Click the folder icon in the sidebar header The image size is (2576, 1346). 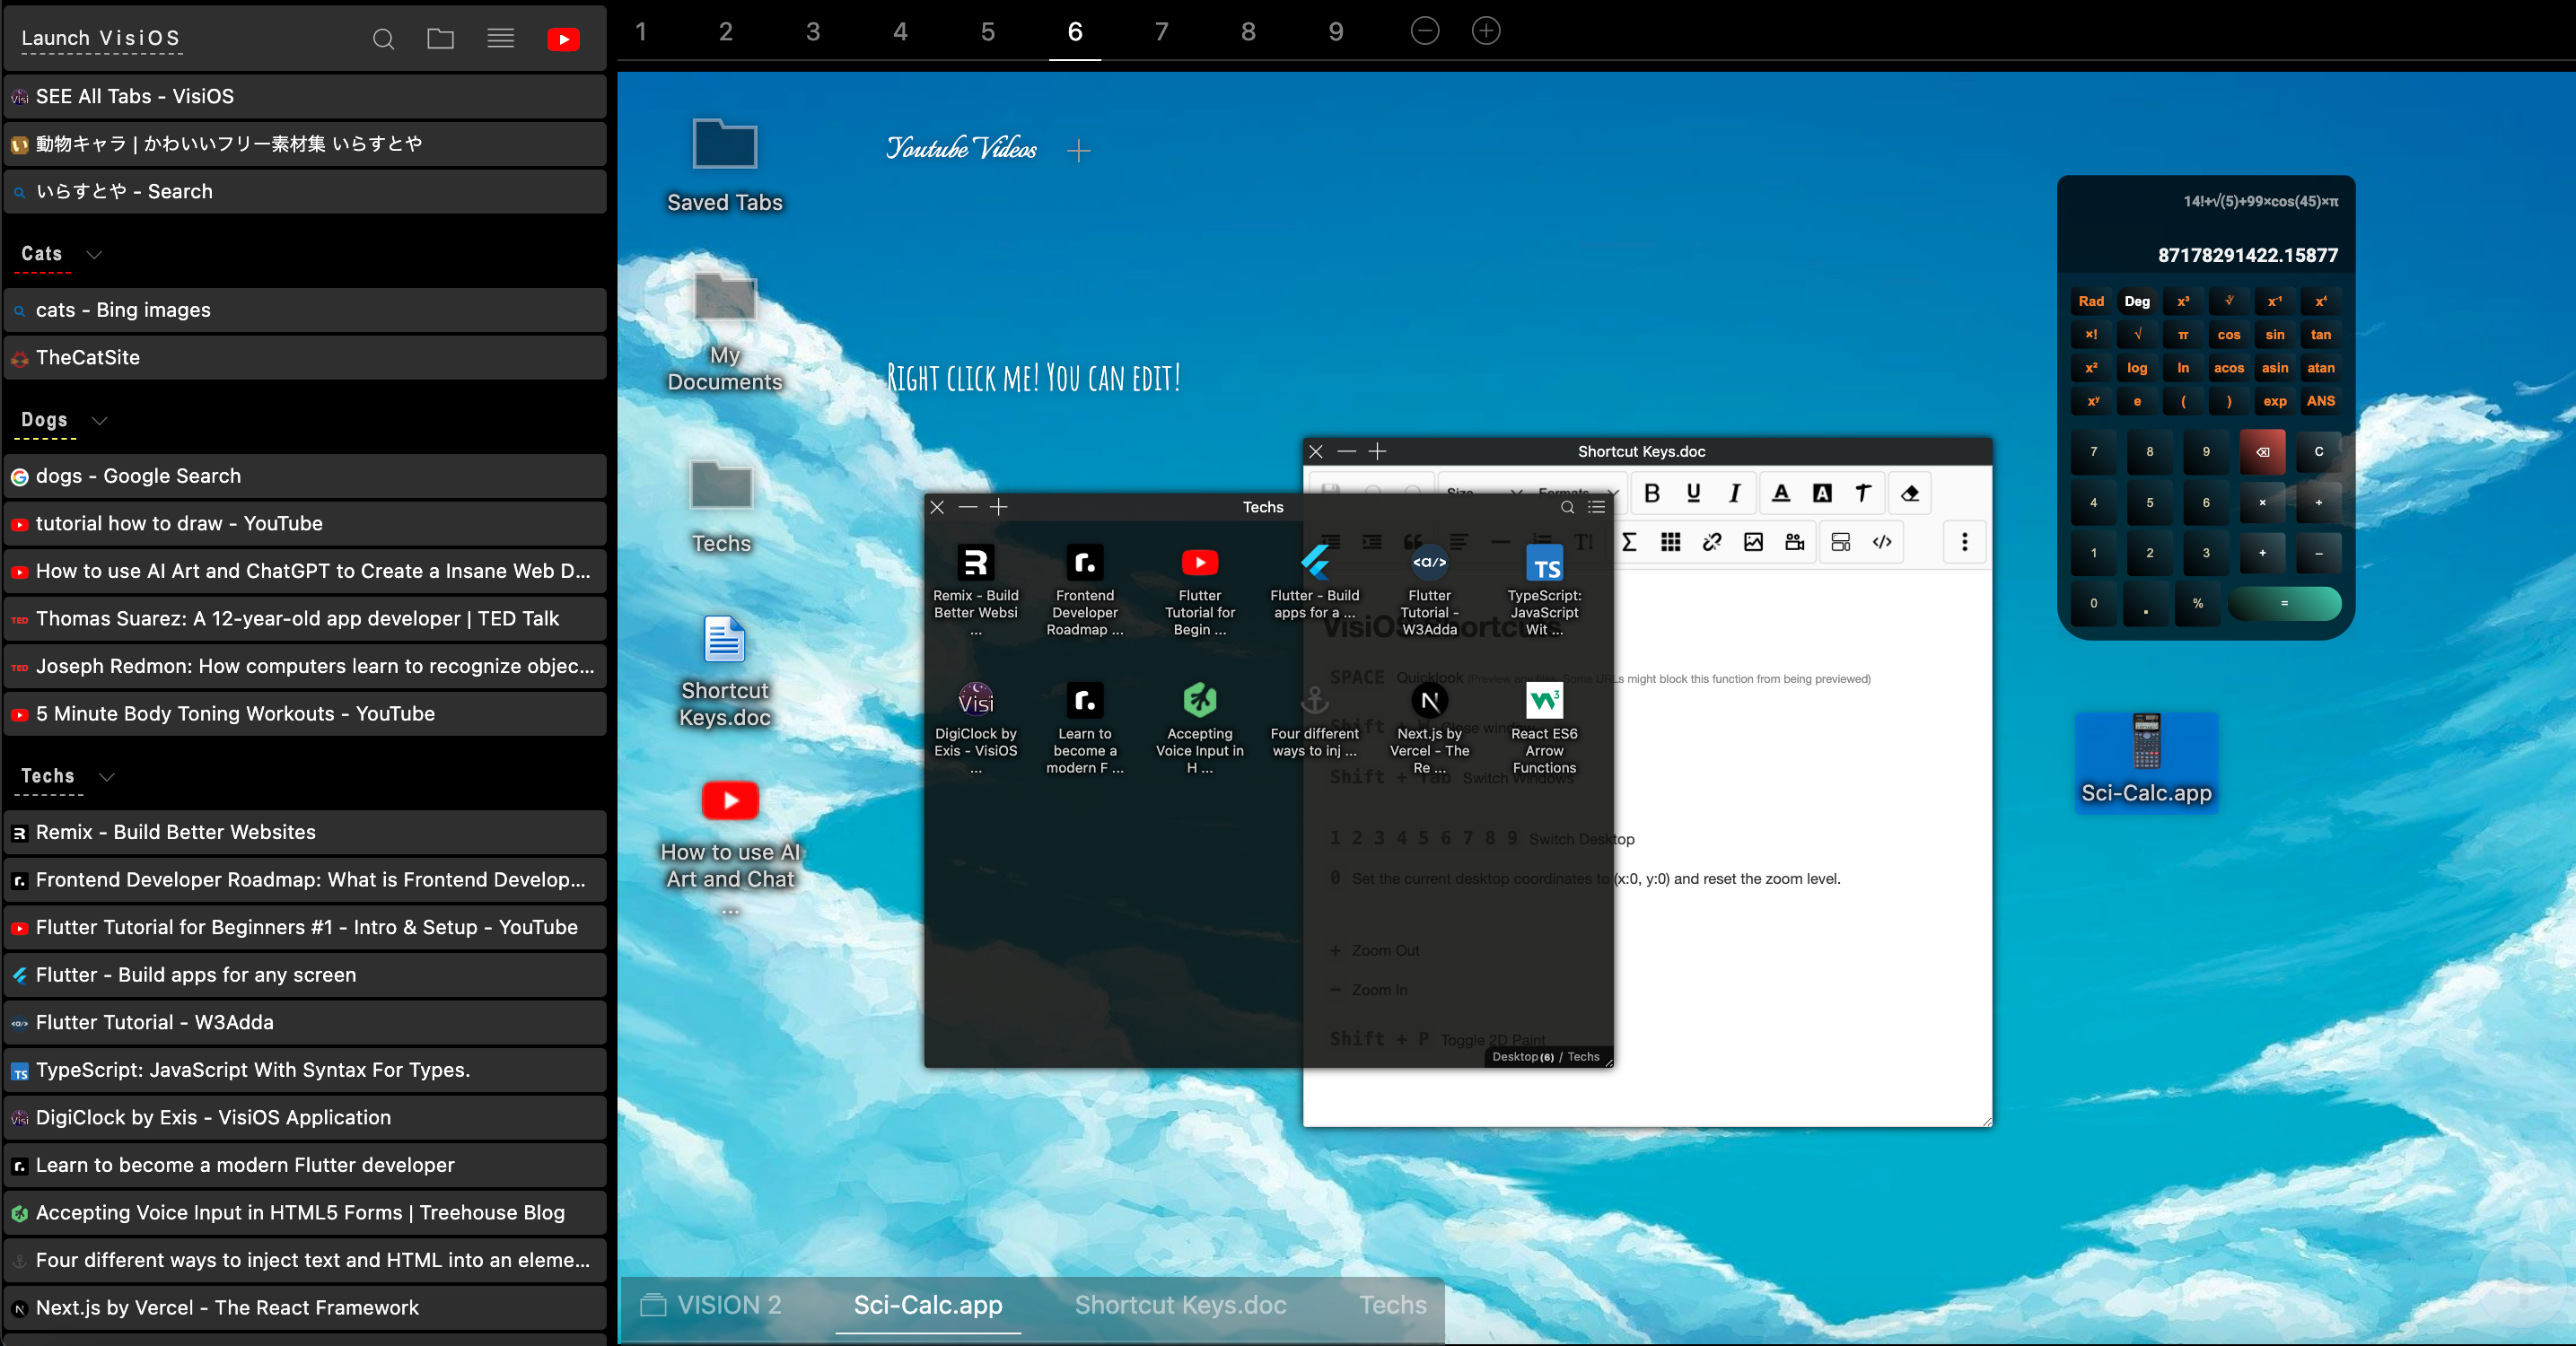click(441, 39)
